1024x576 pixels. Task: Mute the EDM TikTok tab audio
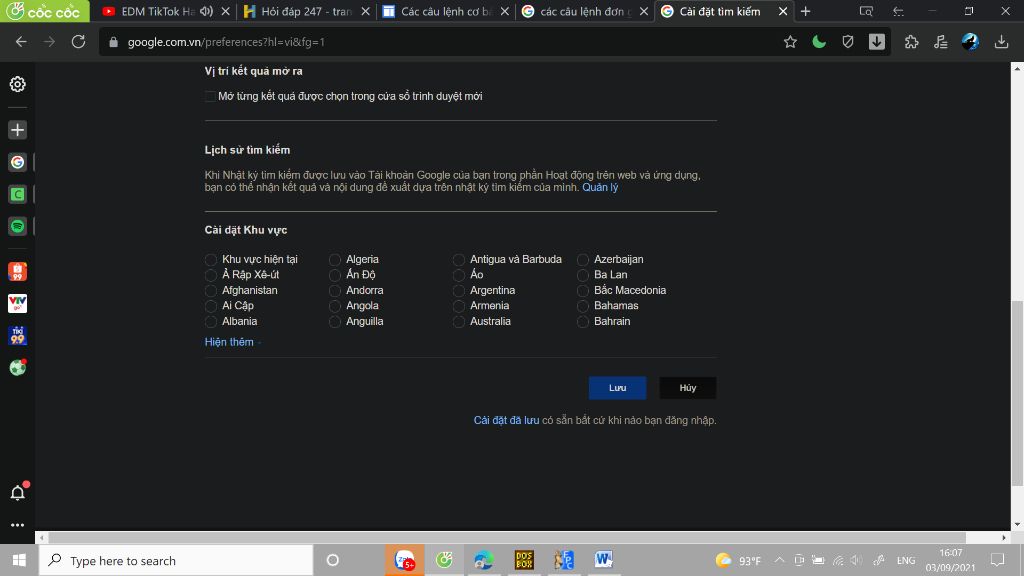coord(206,11)
